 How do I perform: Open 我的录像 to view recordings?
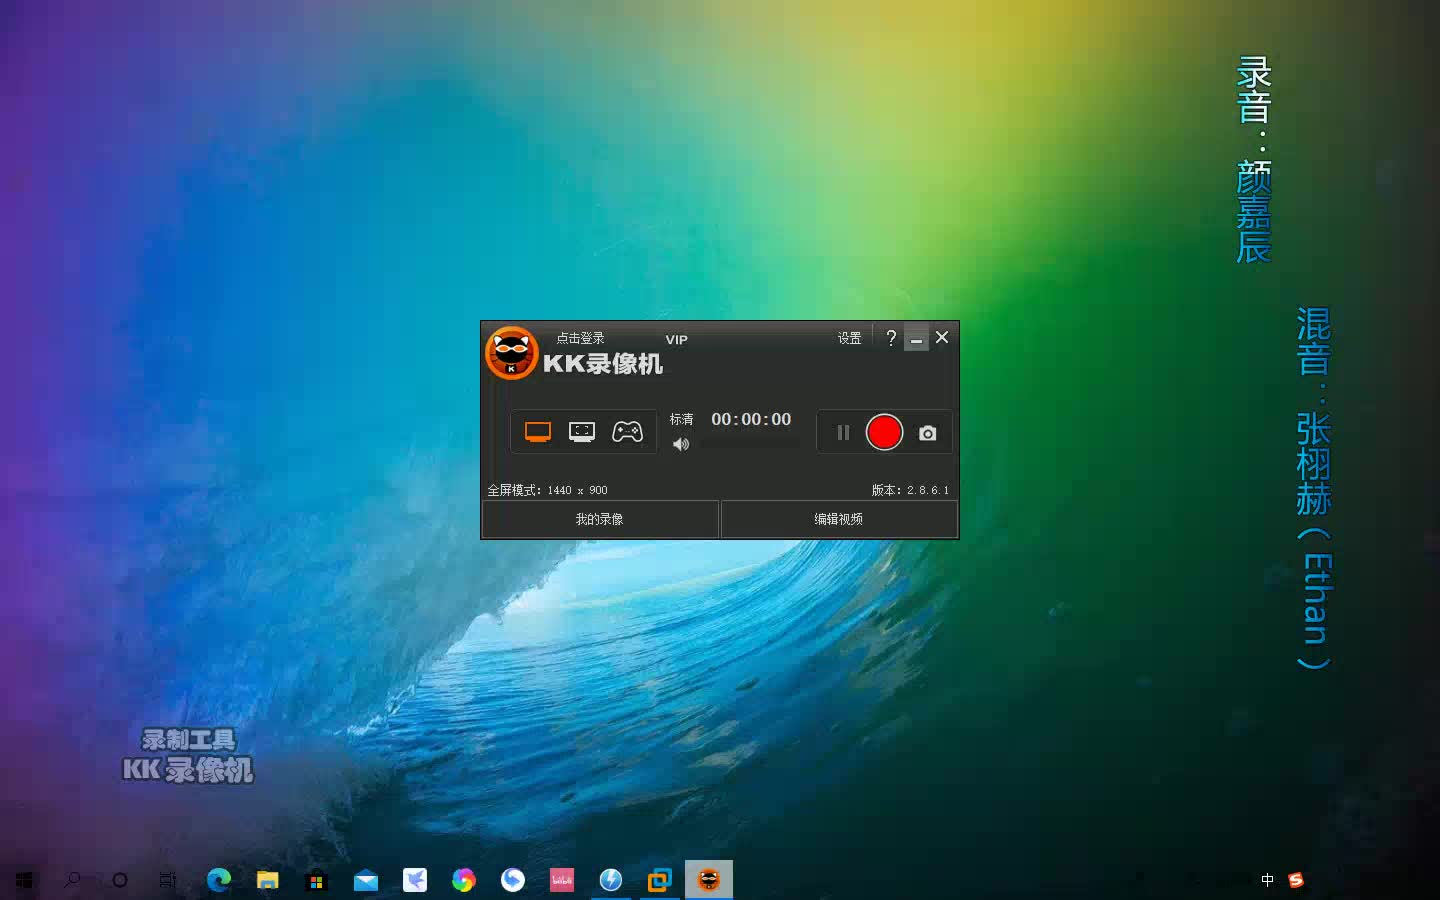tap(600, 519)
